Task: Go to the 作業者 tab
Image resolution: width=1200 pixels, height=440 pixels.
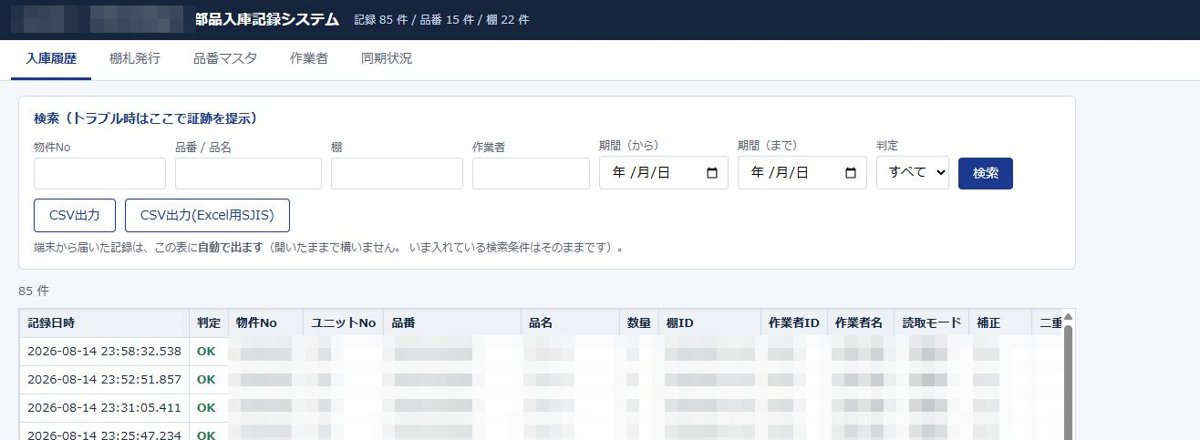Action: [309, 59]
